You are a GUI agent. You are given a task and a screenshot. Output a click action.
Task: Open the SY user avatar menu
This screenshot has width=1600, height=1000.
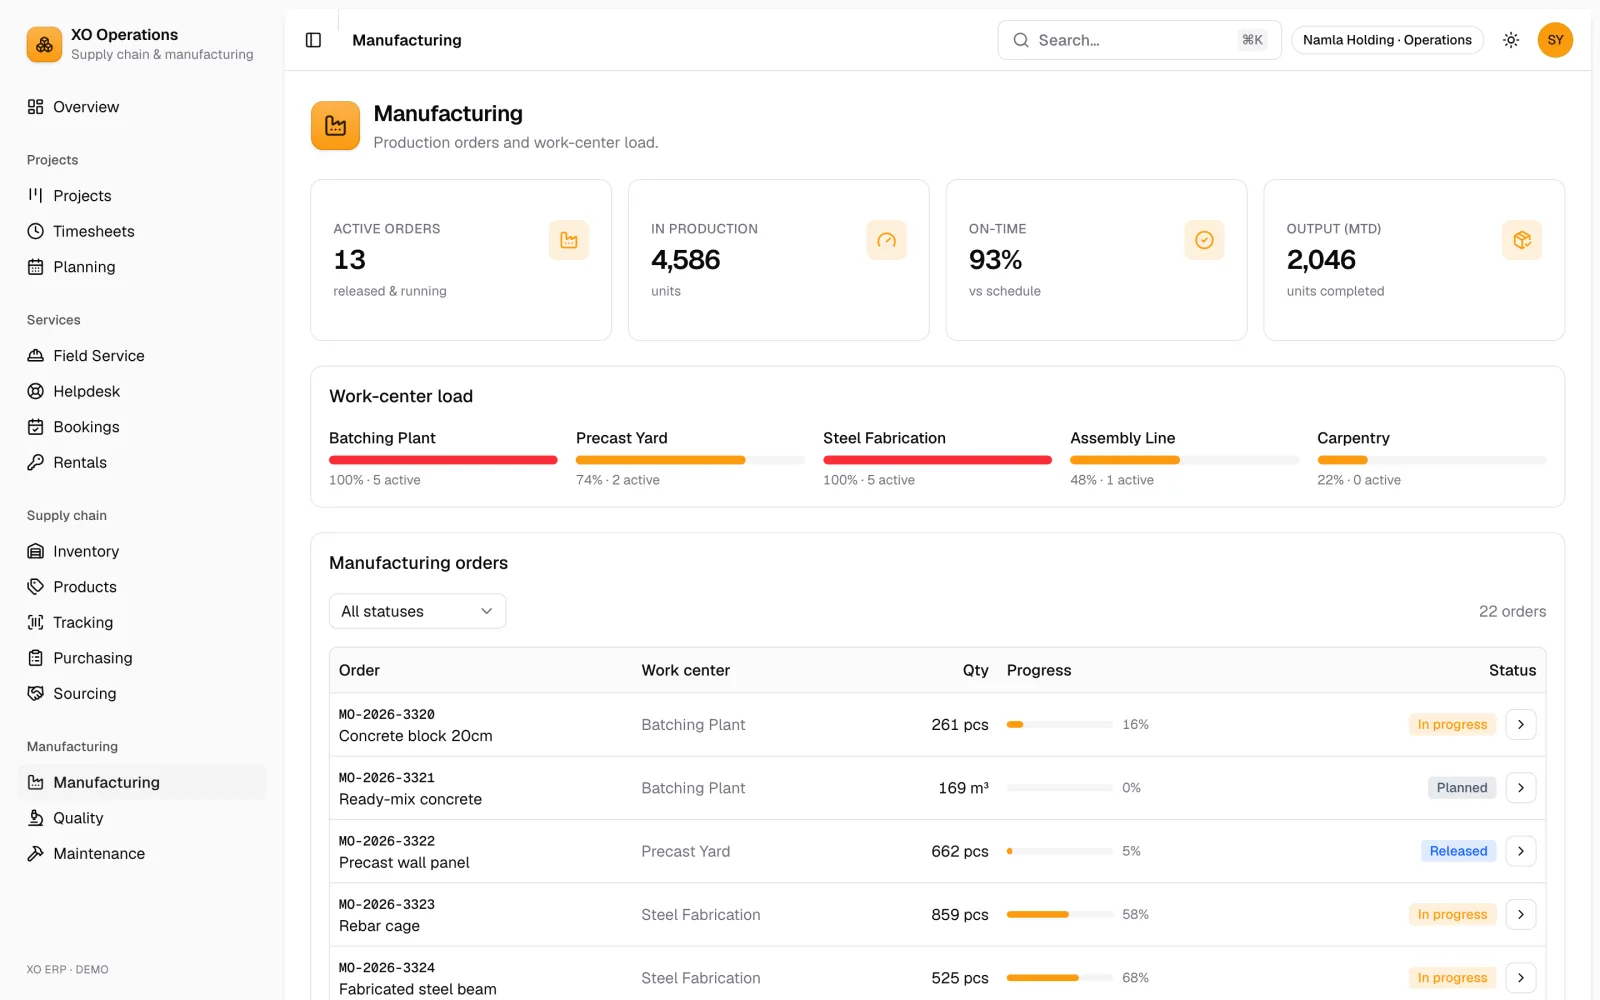pos(1555,40)
